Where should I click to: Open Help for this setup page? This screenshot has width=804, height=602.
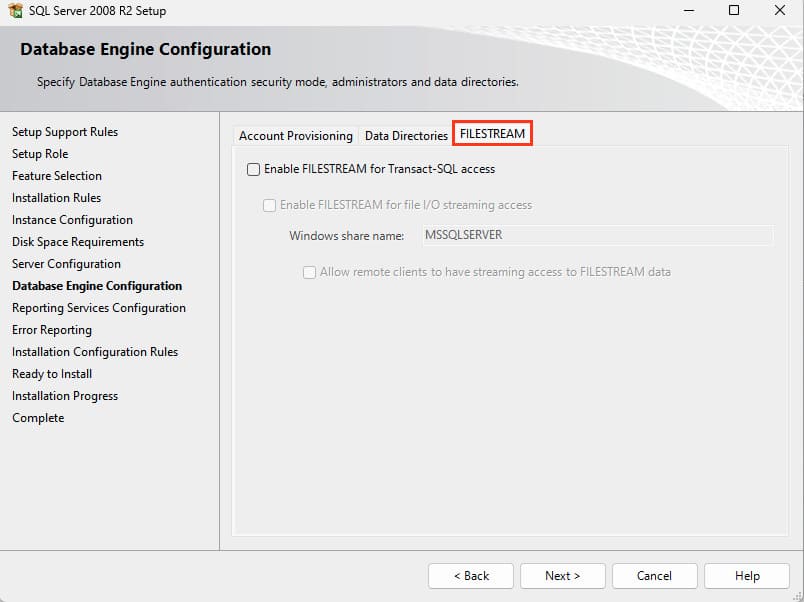coord(747,576)
